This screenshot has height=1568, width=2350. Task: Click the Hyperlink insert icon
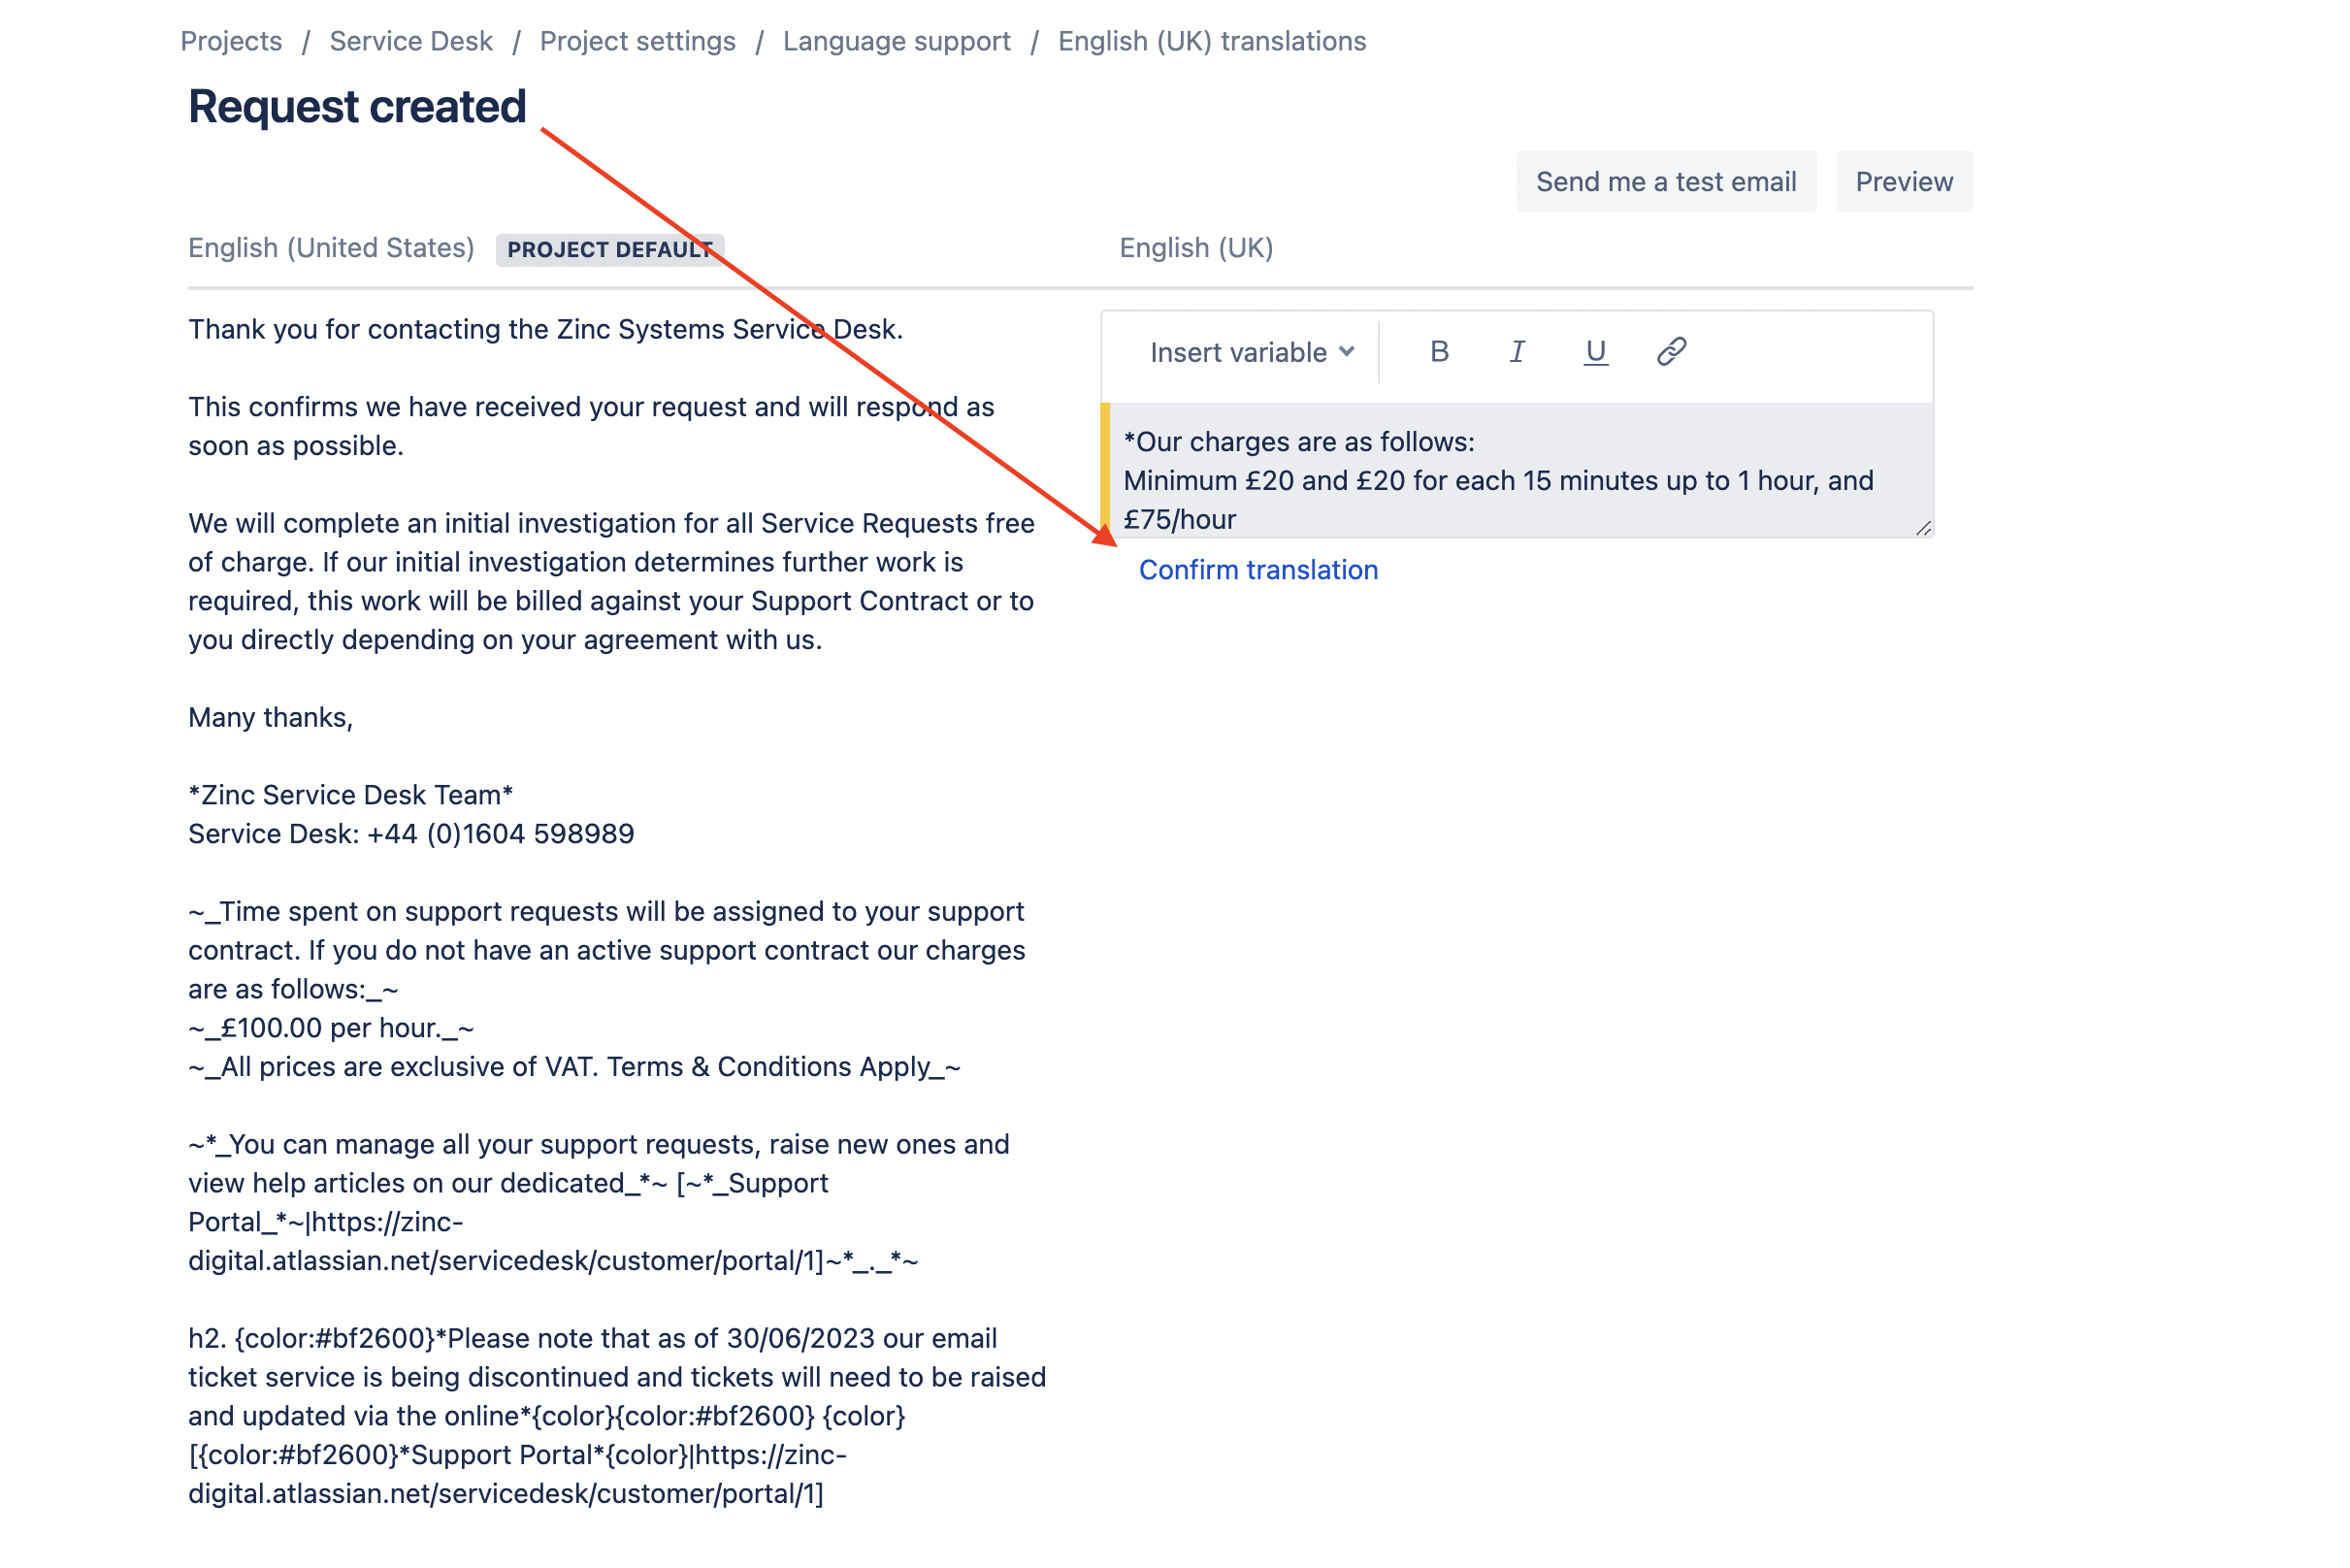[1671, 352]
